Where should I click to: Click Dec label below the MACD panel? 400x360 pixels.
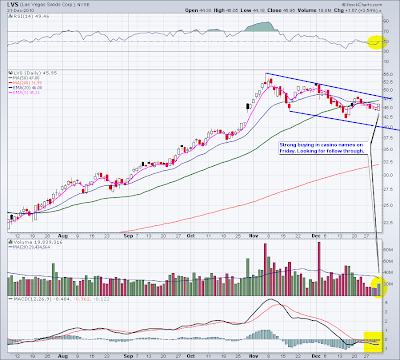click(316, 356)
